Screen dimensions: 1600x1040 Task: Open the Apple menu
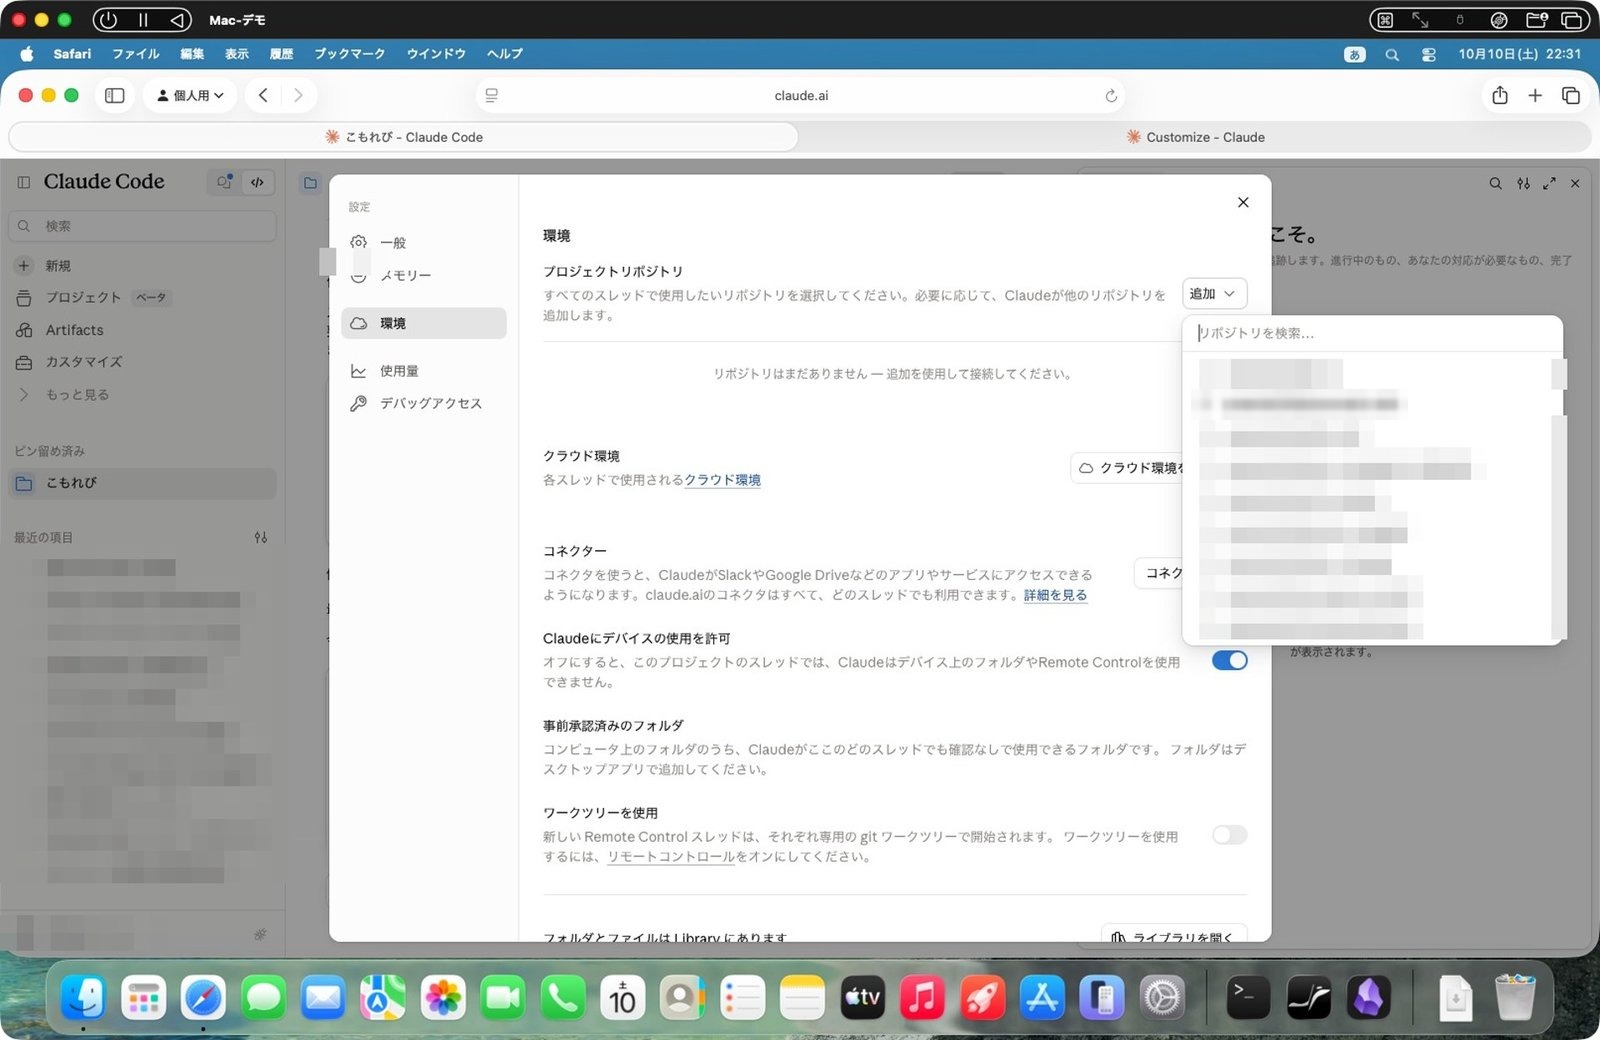tap(27, 54)
